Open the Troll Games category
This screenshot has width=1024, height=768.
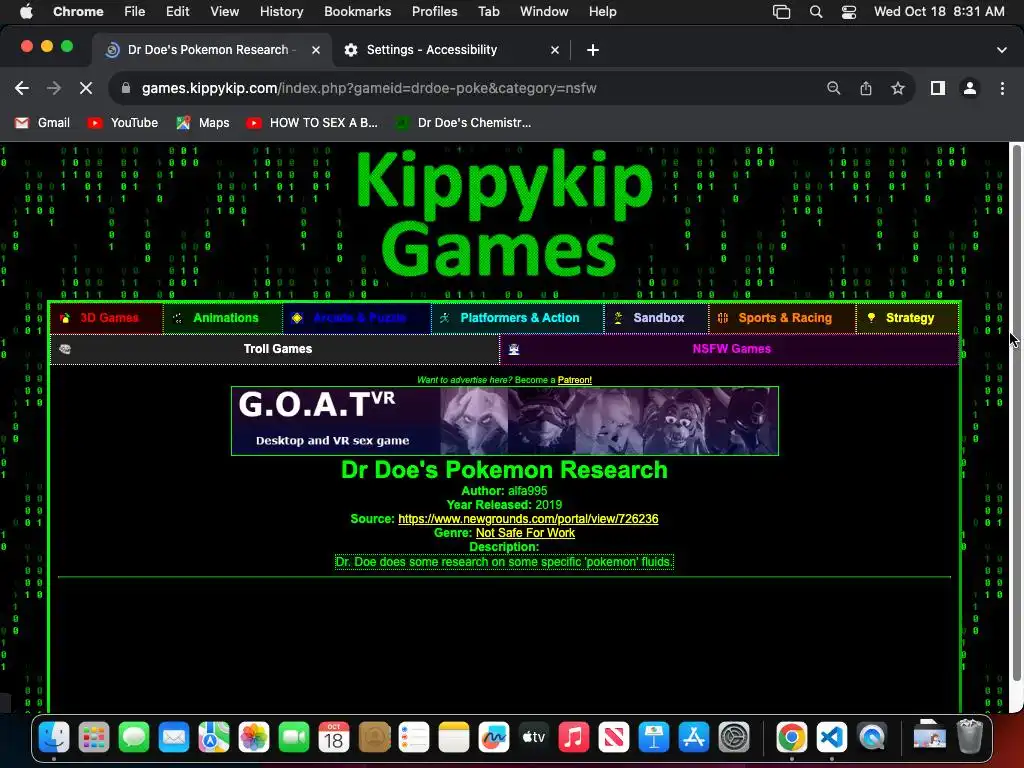click(275, 349)
